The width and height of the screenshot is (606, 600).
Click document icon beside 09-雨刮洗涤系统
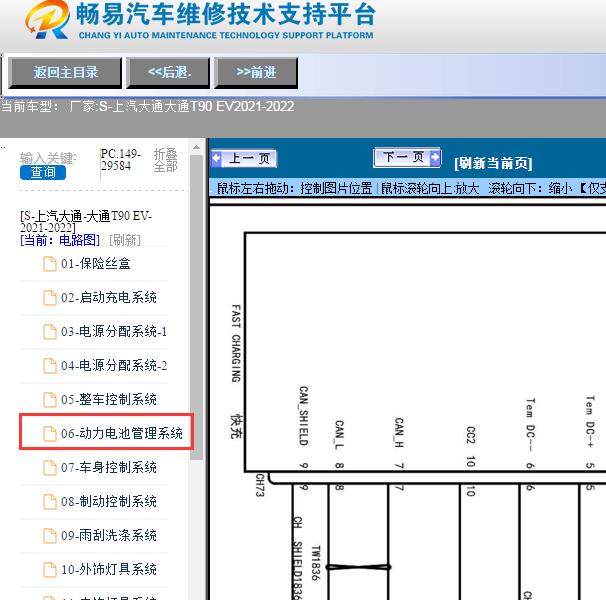tap(49, 536)
